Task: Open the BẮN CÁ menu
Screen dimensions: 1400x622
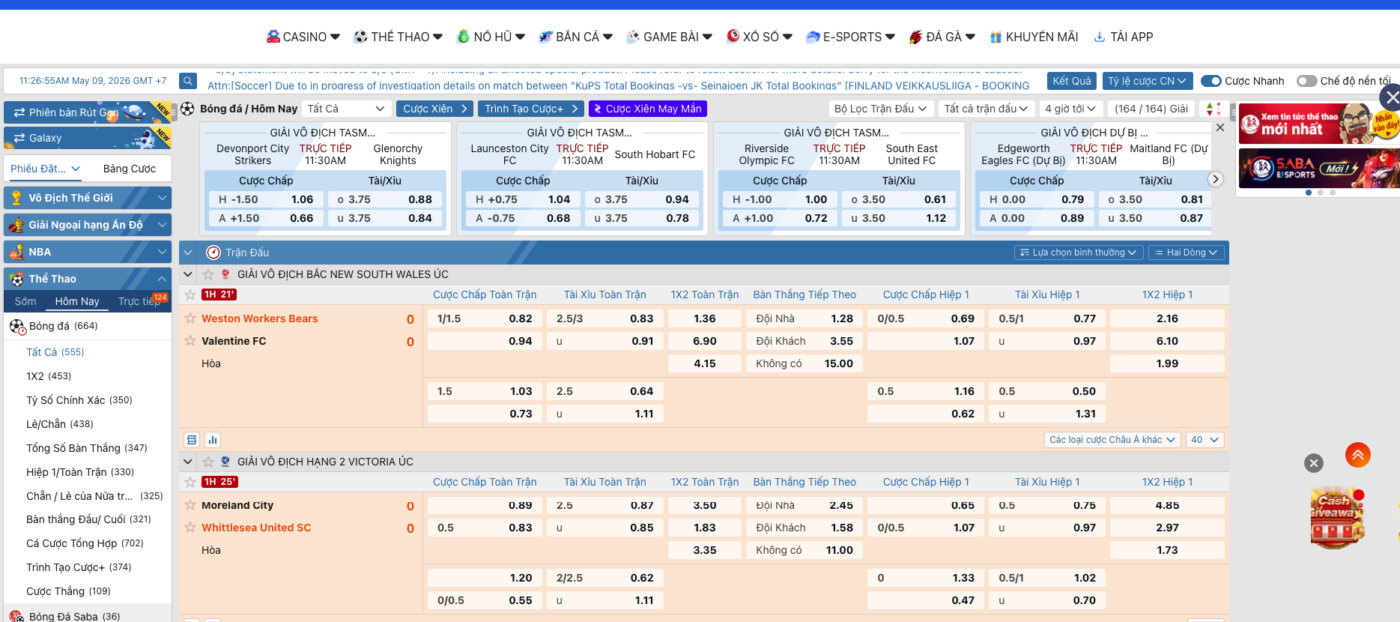Action: pyautogui.click(x=575, y=37)
